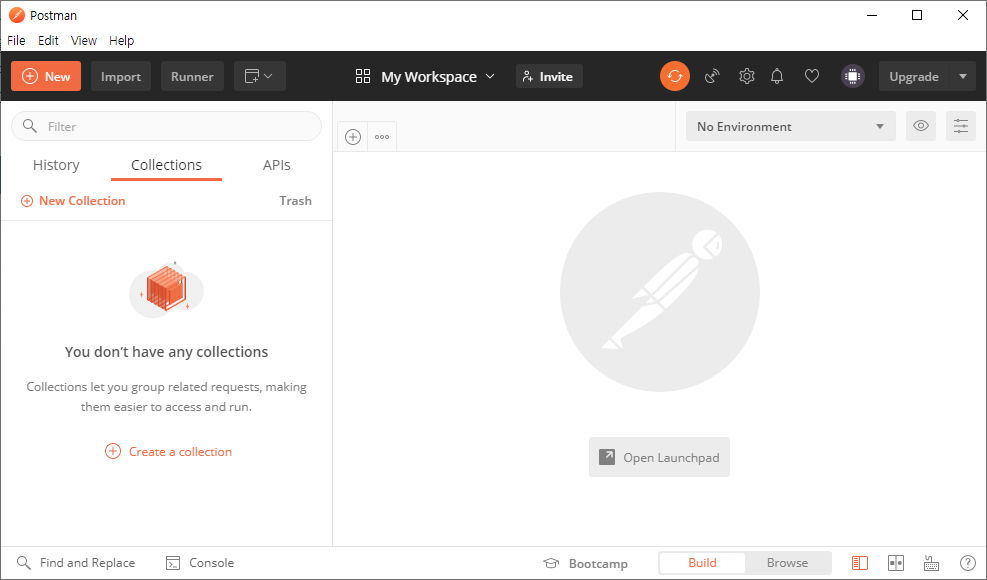The width and height of the screenshot is (987, 580).
Task: Click the Postman logo in title bar
Action: 16,15
